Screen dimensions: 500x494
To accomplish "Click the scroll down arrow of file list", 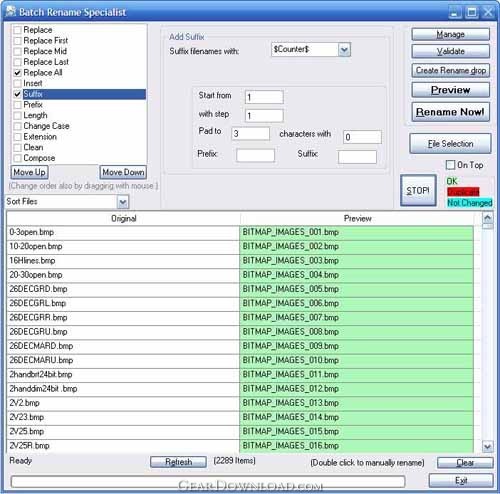I will tap(488, 446).
